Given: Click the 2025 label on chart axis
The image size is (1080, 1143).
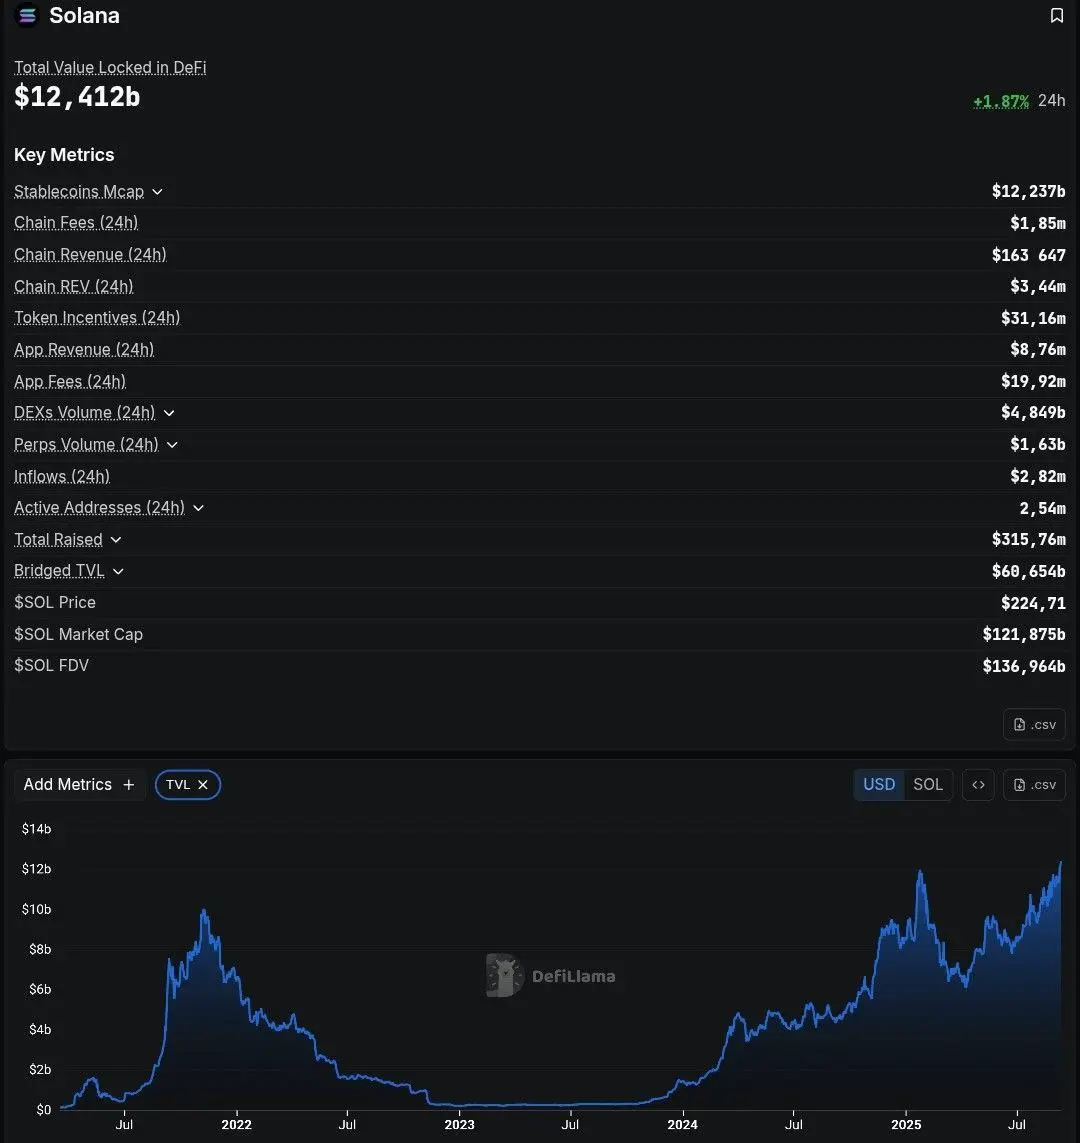Looking at the screenshot, I should pyautogui.click(x=906, y=1125).
